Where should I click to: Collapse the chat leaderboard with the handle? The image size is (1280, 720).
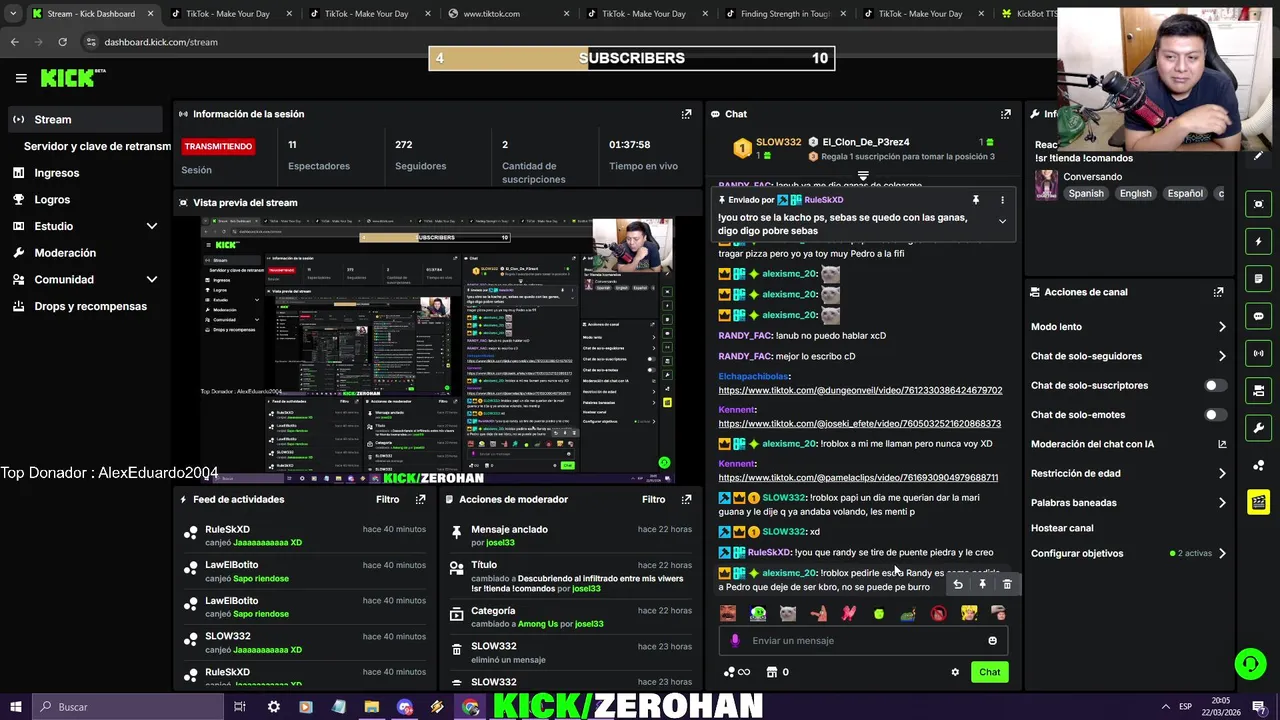pos(863,176)
